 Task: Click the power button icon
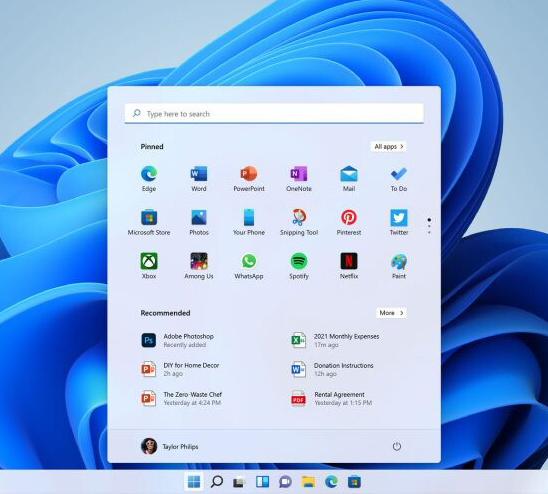[397, 446]
